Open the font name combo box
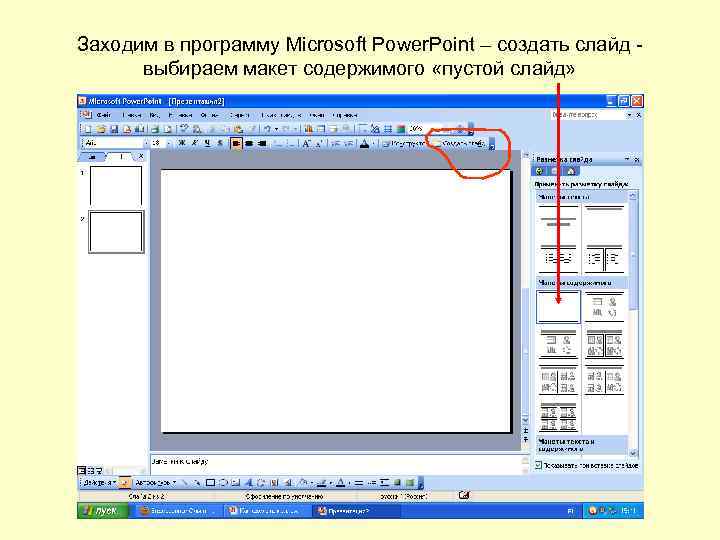Image resolution: width=720 pixels, height=540 pixels. (x=116, y=143)
